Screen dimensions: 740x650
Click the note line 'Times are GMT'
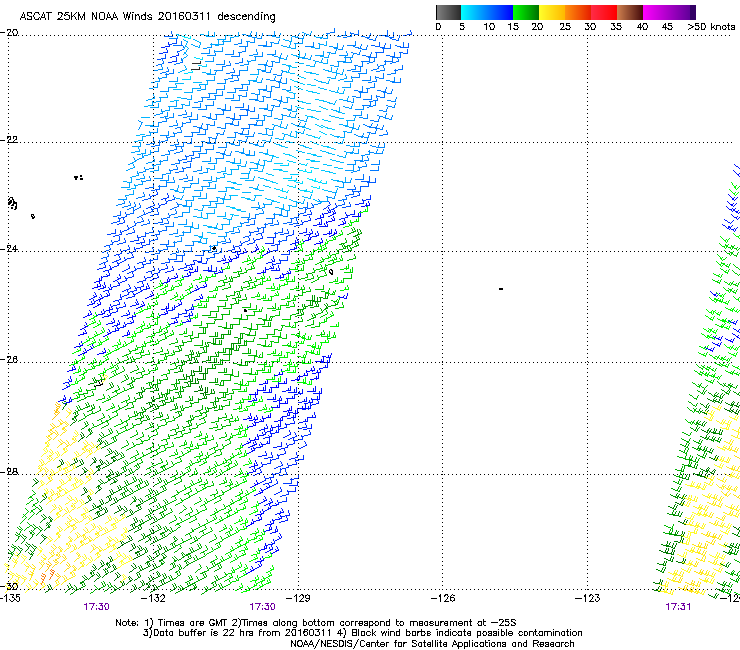point(191,623)
